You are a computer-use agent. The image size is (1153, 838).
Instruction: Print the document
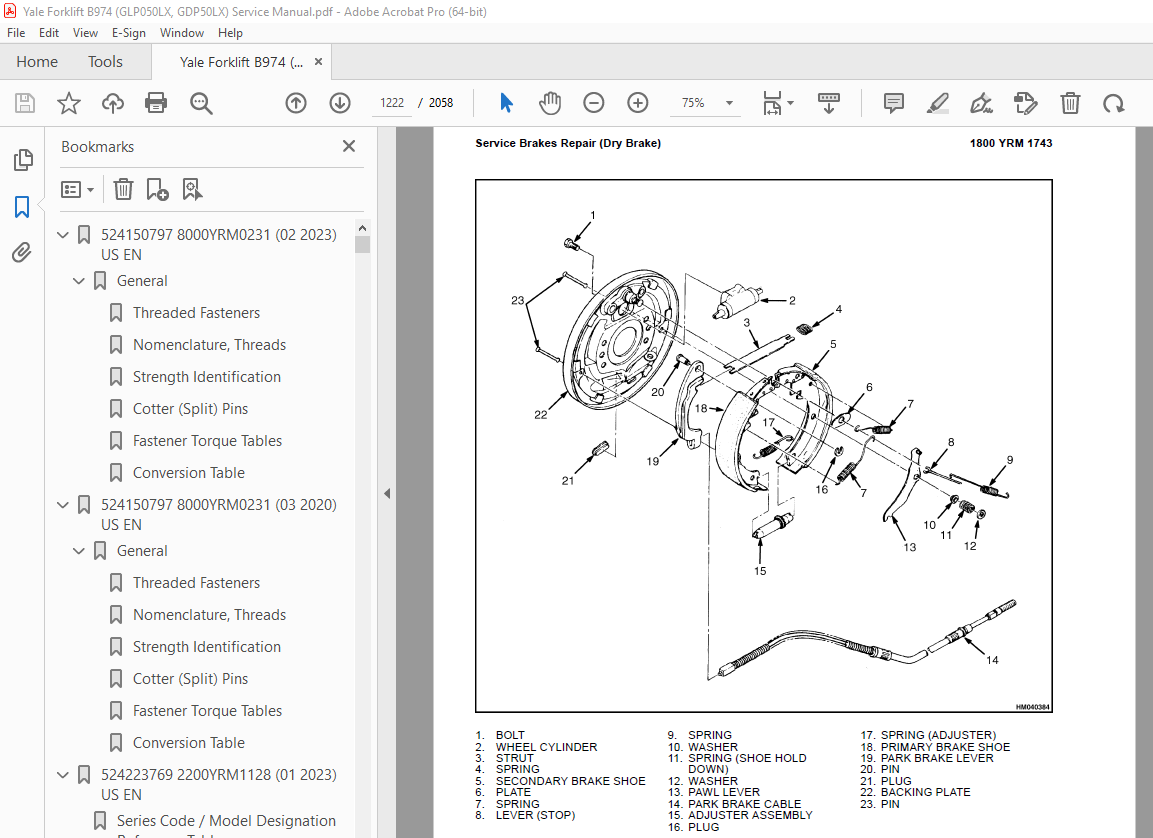156,103
